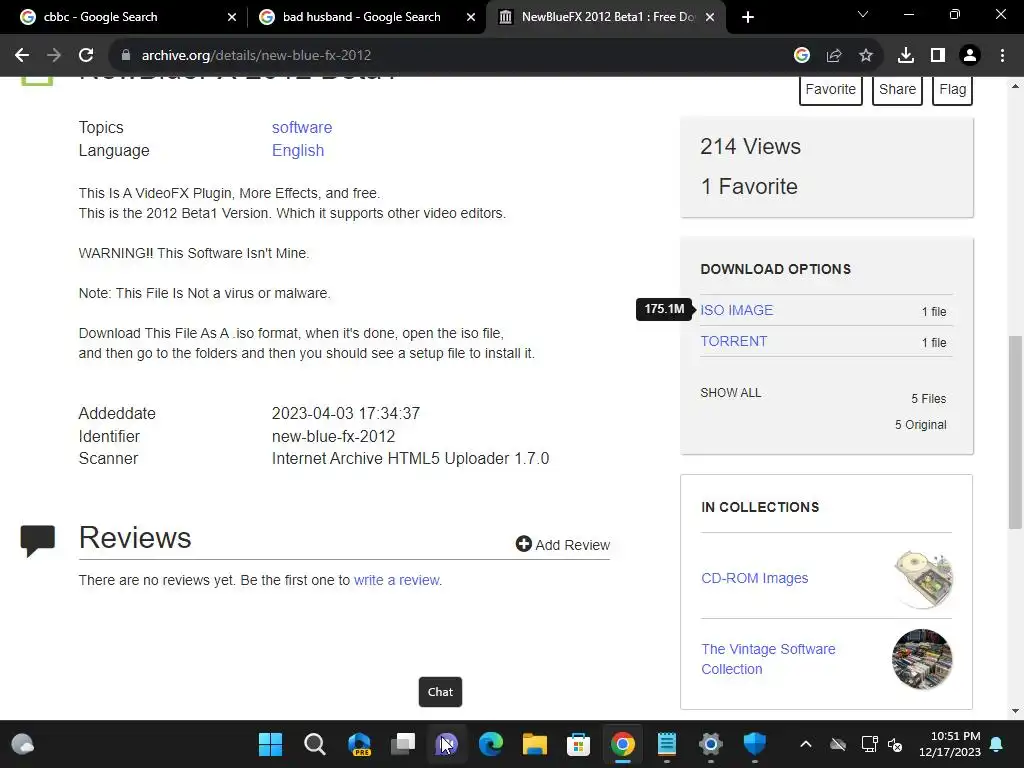Open taskbar Search icon
The height and width of the screenshot is (768, 1024).
[x=314, y=744]
